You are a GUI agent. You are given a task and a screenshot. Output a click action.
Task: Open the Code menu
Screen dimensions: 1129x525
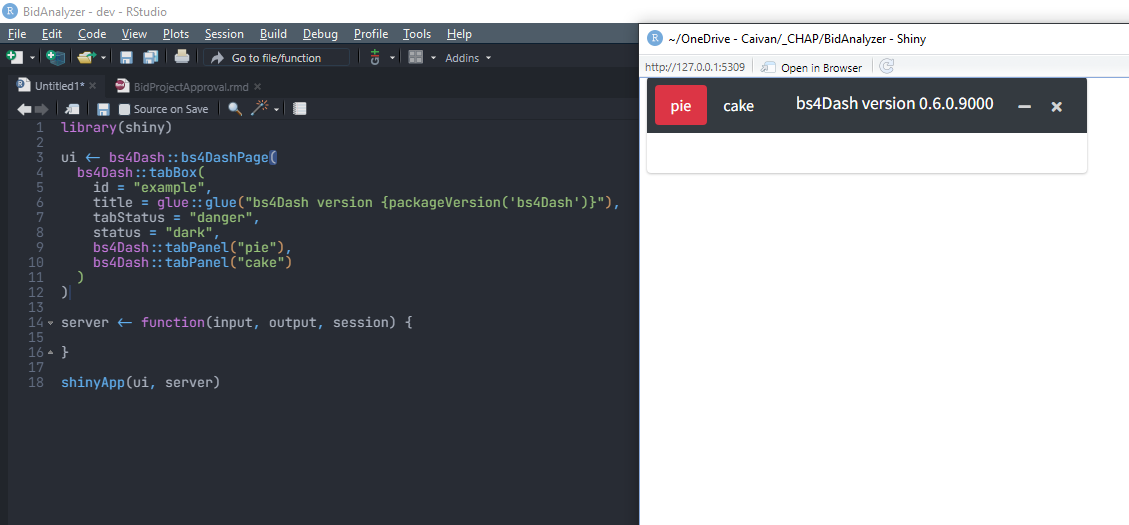[x=92, y=34]
